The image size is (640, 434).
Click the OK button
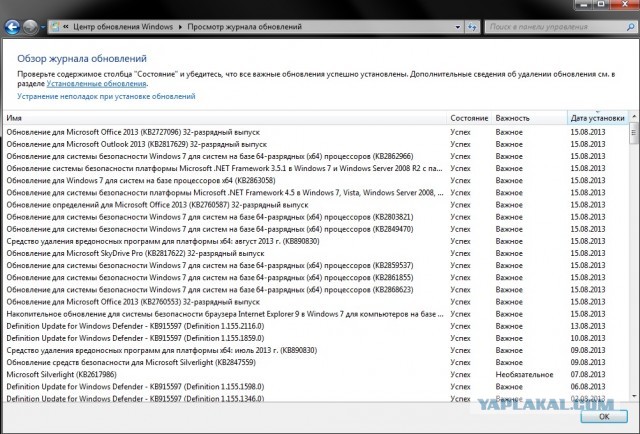pos(604,416)
